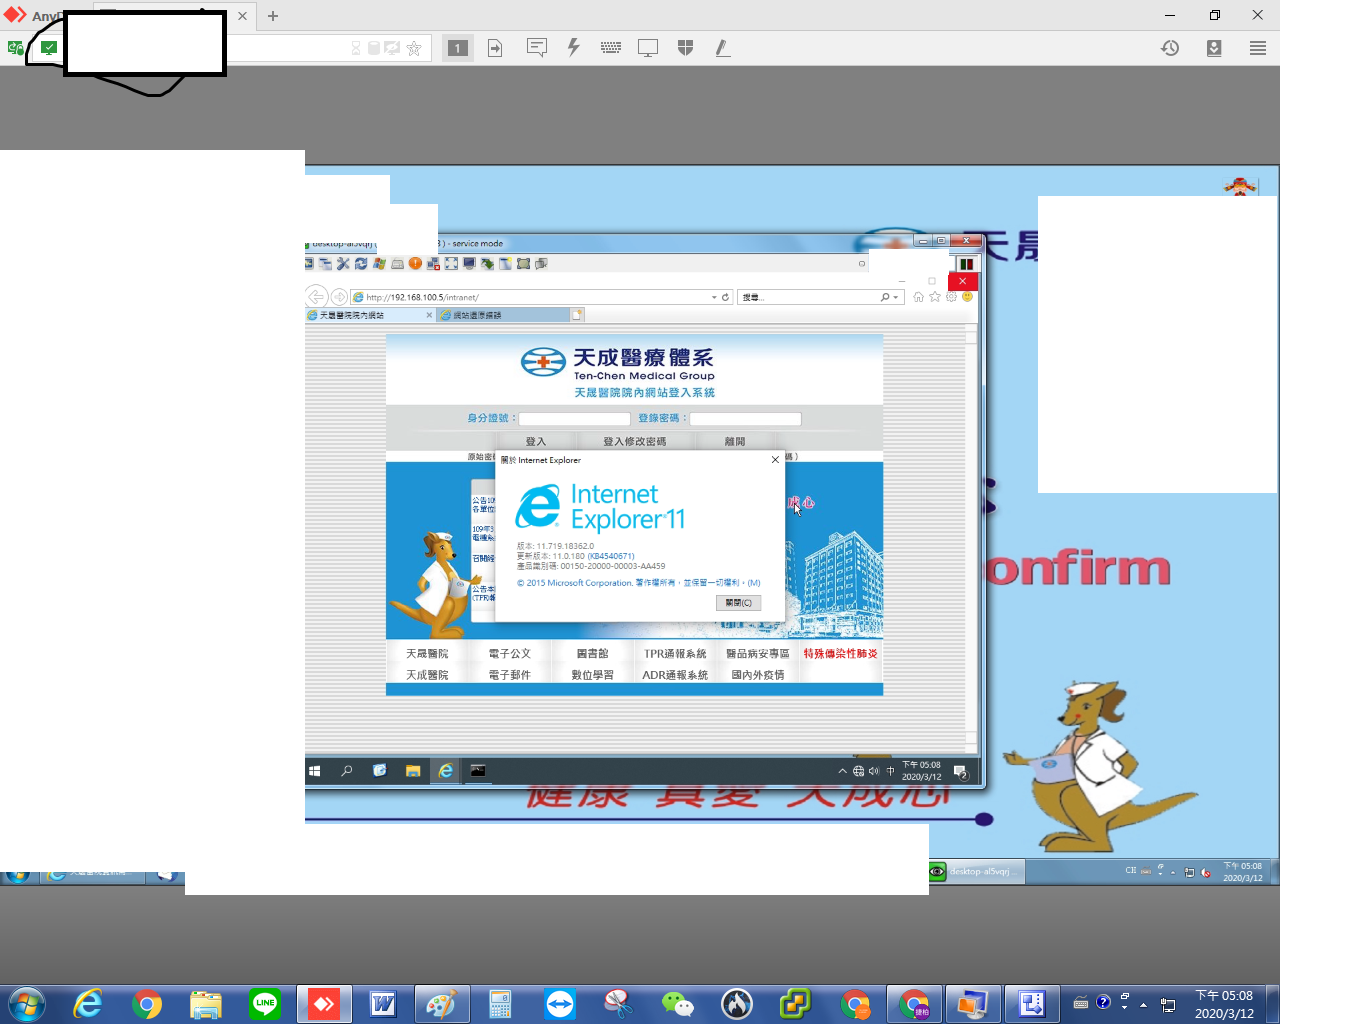
Task: Open remote taskbar File Explorer icon
Action: pyautogui.click(x=412, y=771)
